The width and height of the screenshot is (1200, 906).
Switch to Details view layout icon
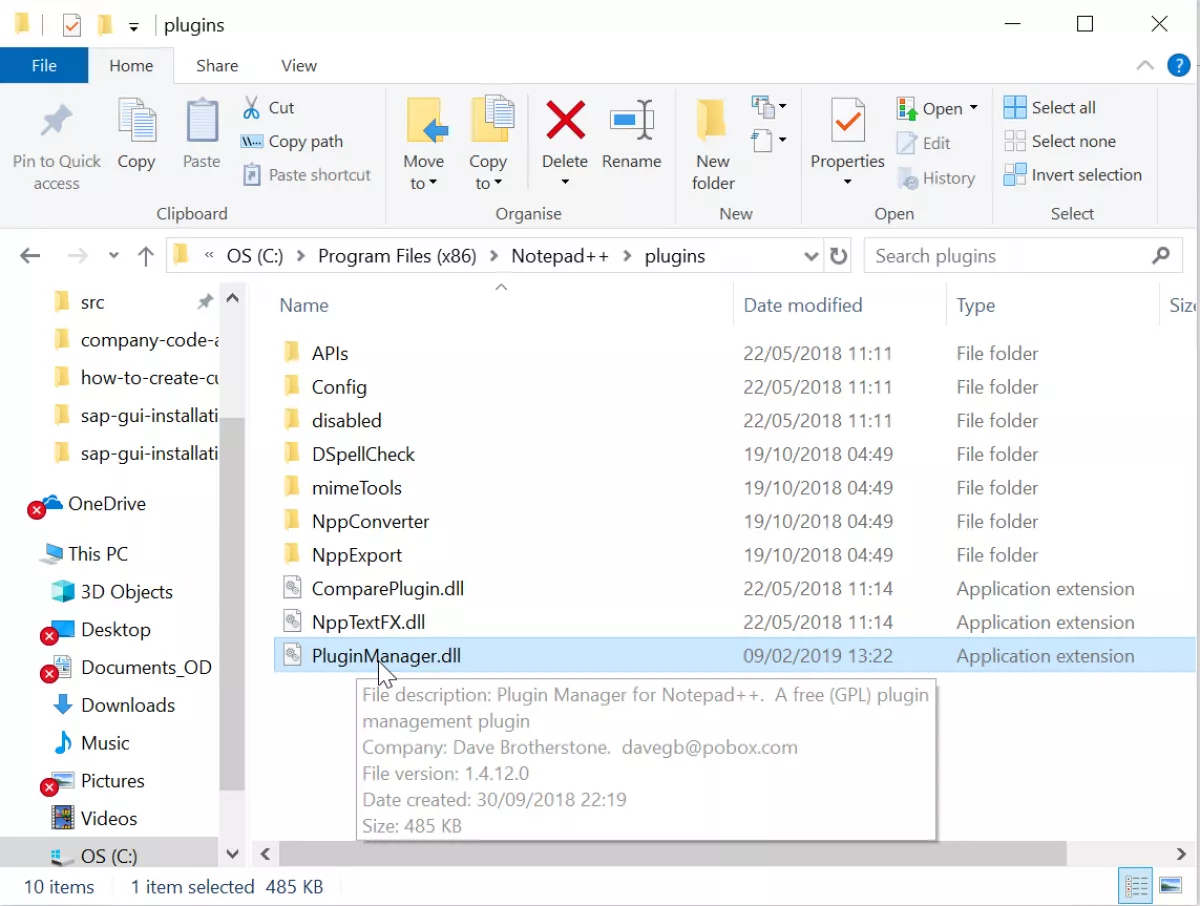pyautogui.click(x=1136, y=886)
